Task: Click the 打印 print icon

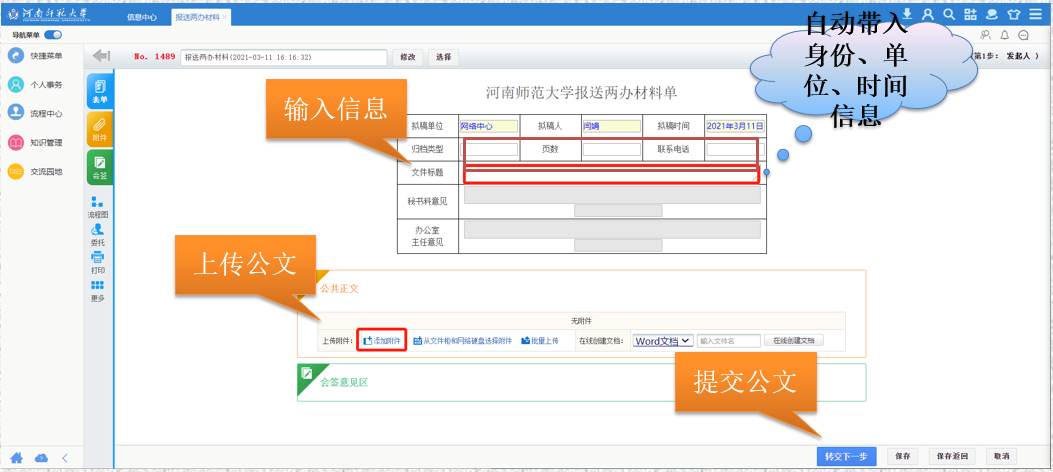Action: click(97, 263)
